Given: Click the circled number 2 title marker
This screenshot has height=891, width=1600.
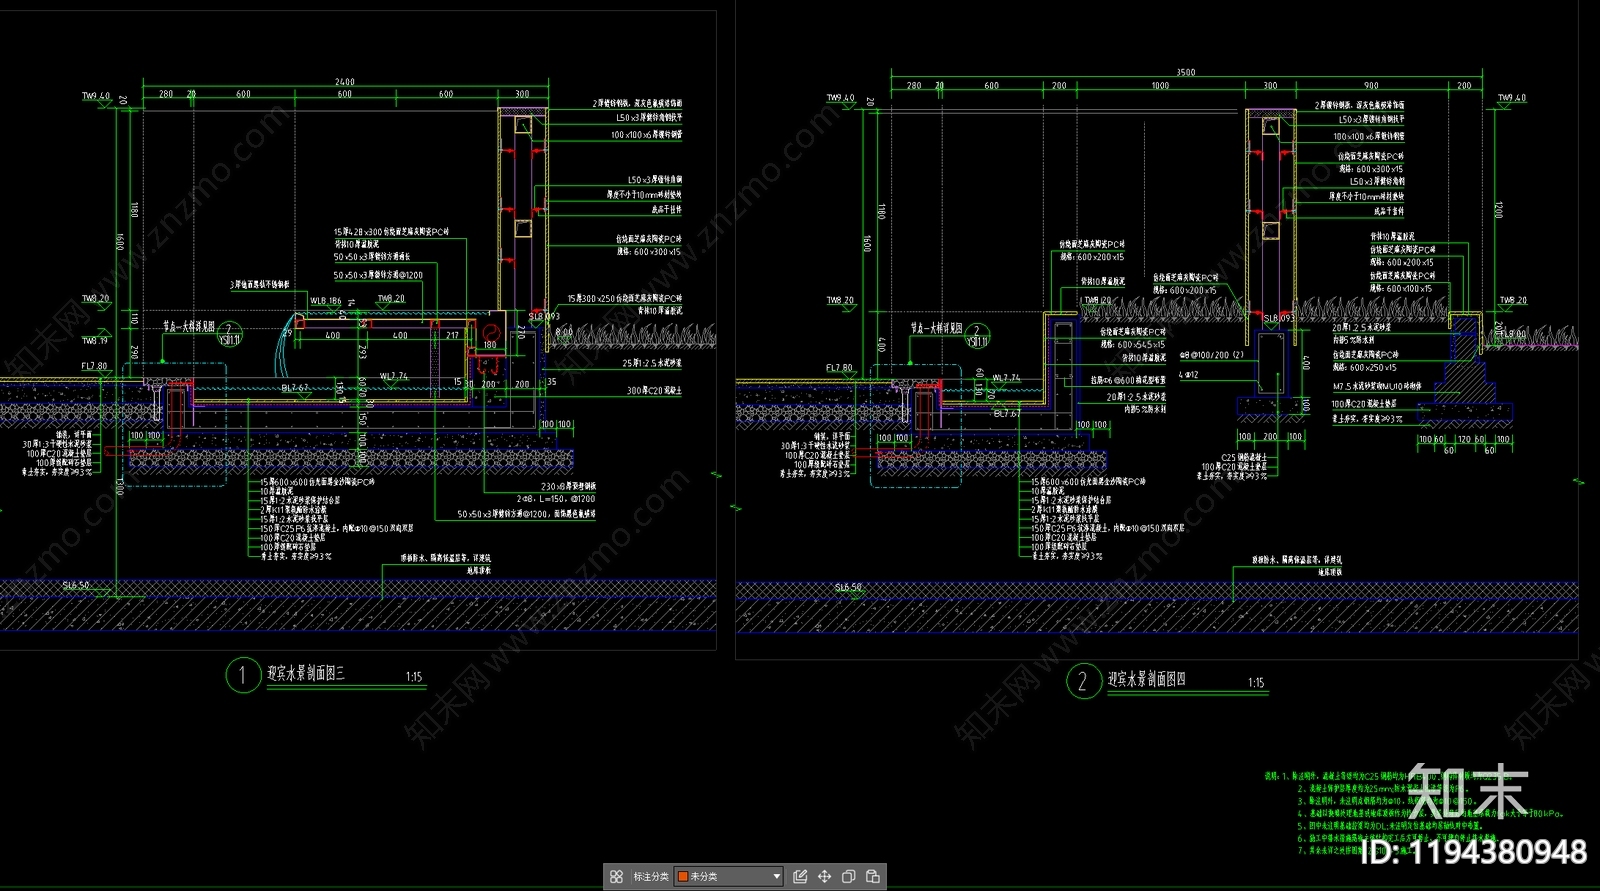Looking at the screenshot, I should pyautogui.click(x=1082, y=682).
